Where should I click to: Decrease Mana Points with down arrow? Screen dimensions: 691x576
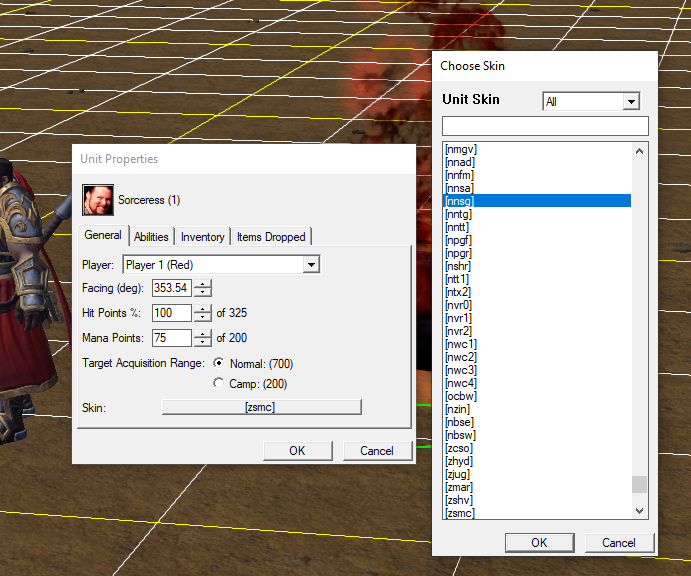click(x=203, y=342)
